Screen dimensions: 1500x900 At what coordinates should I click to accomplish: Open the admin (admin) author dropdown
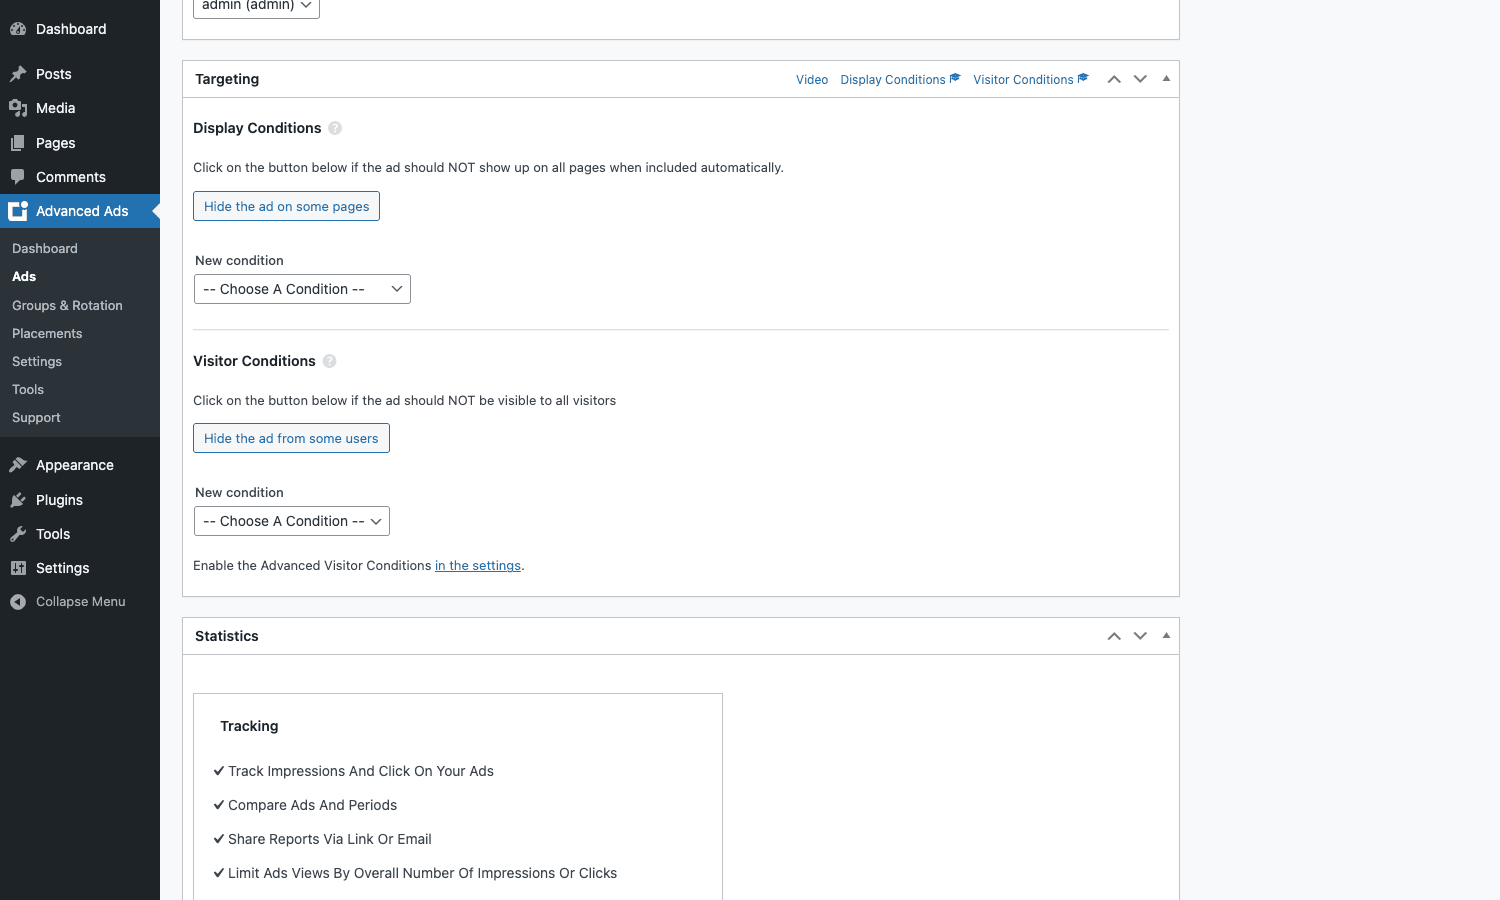[256, 6]
